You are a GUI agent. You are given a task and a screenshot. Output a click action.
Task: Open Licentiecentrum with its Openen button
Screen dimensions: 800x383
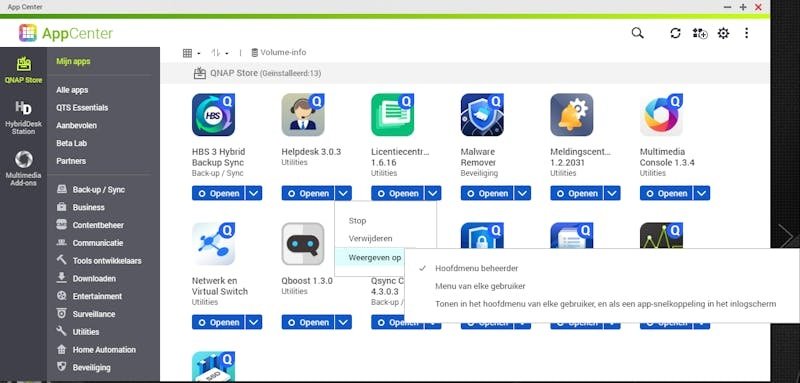coord(398,193)
